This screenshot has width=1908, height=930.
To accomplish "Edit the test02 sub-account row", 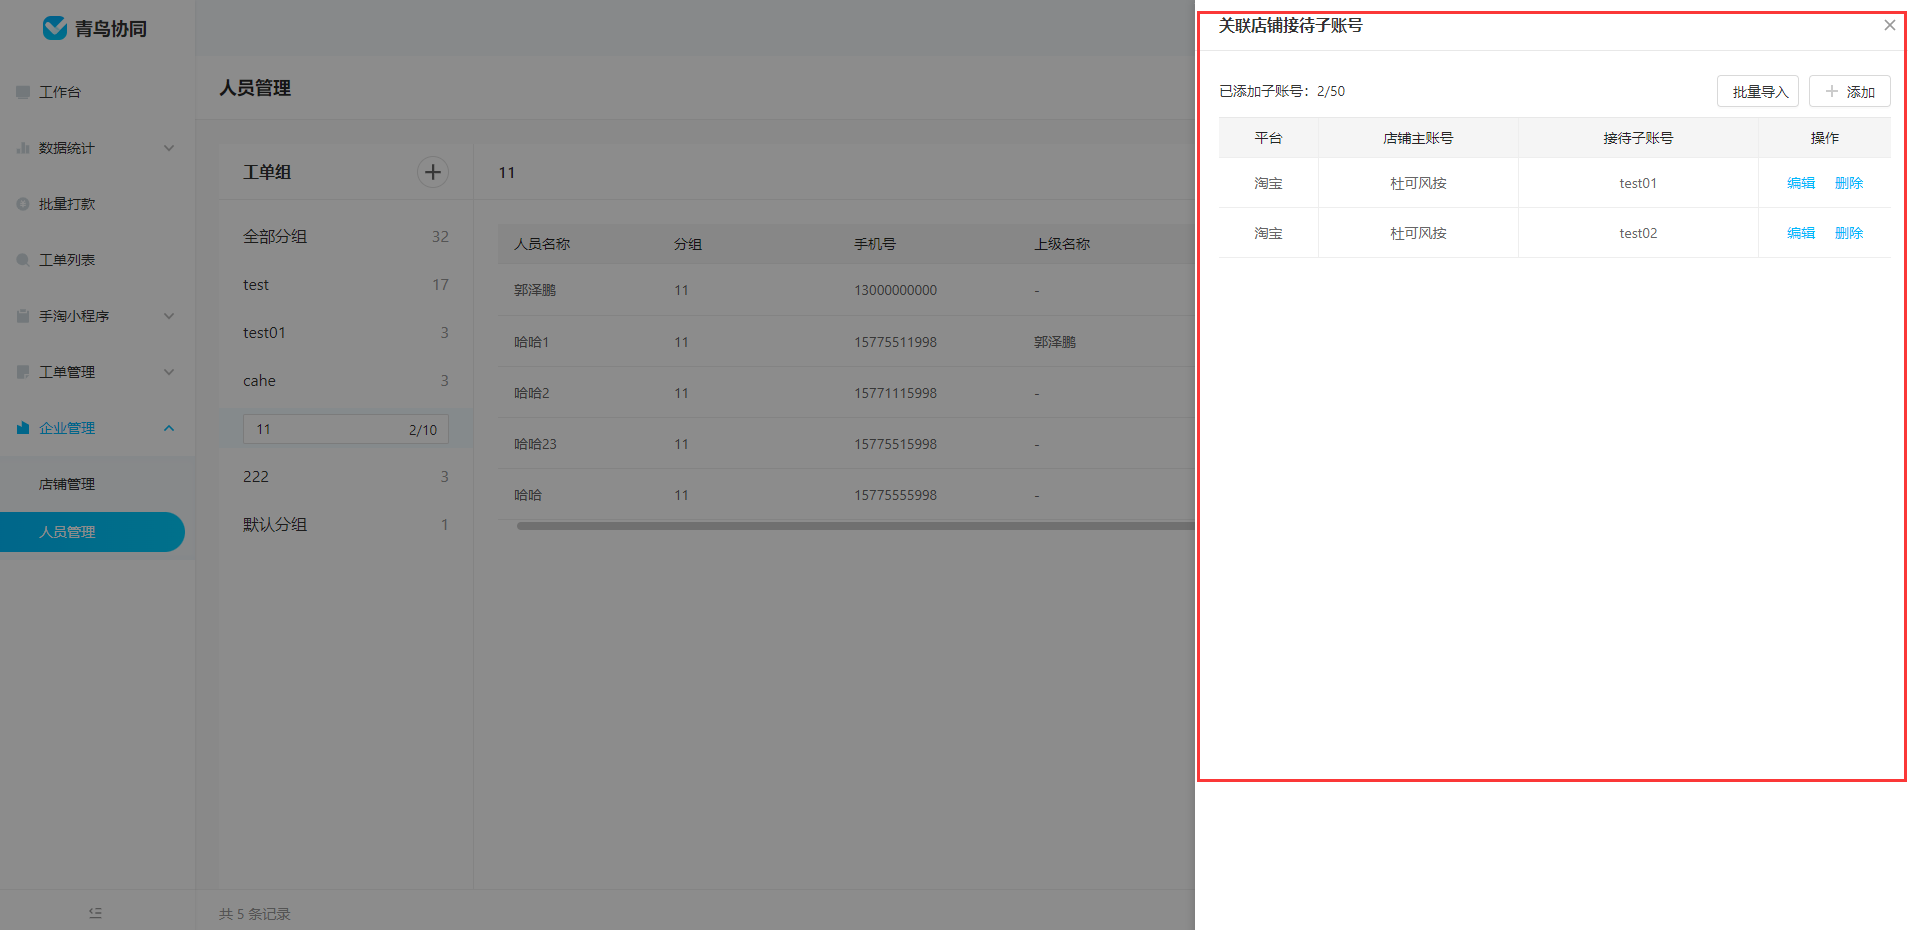I will [x=1801, y=233].
